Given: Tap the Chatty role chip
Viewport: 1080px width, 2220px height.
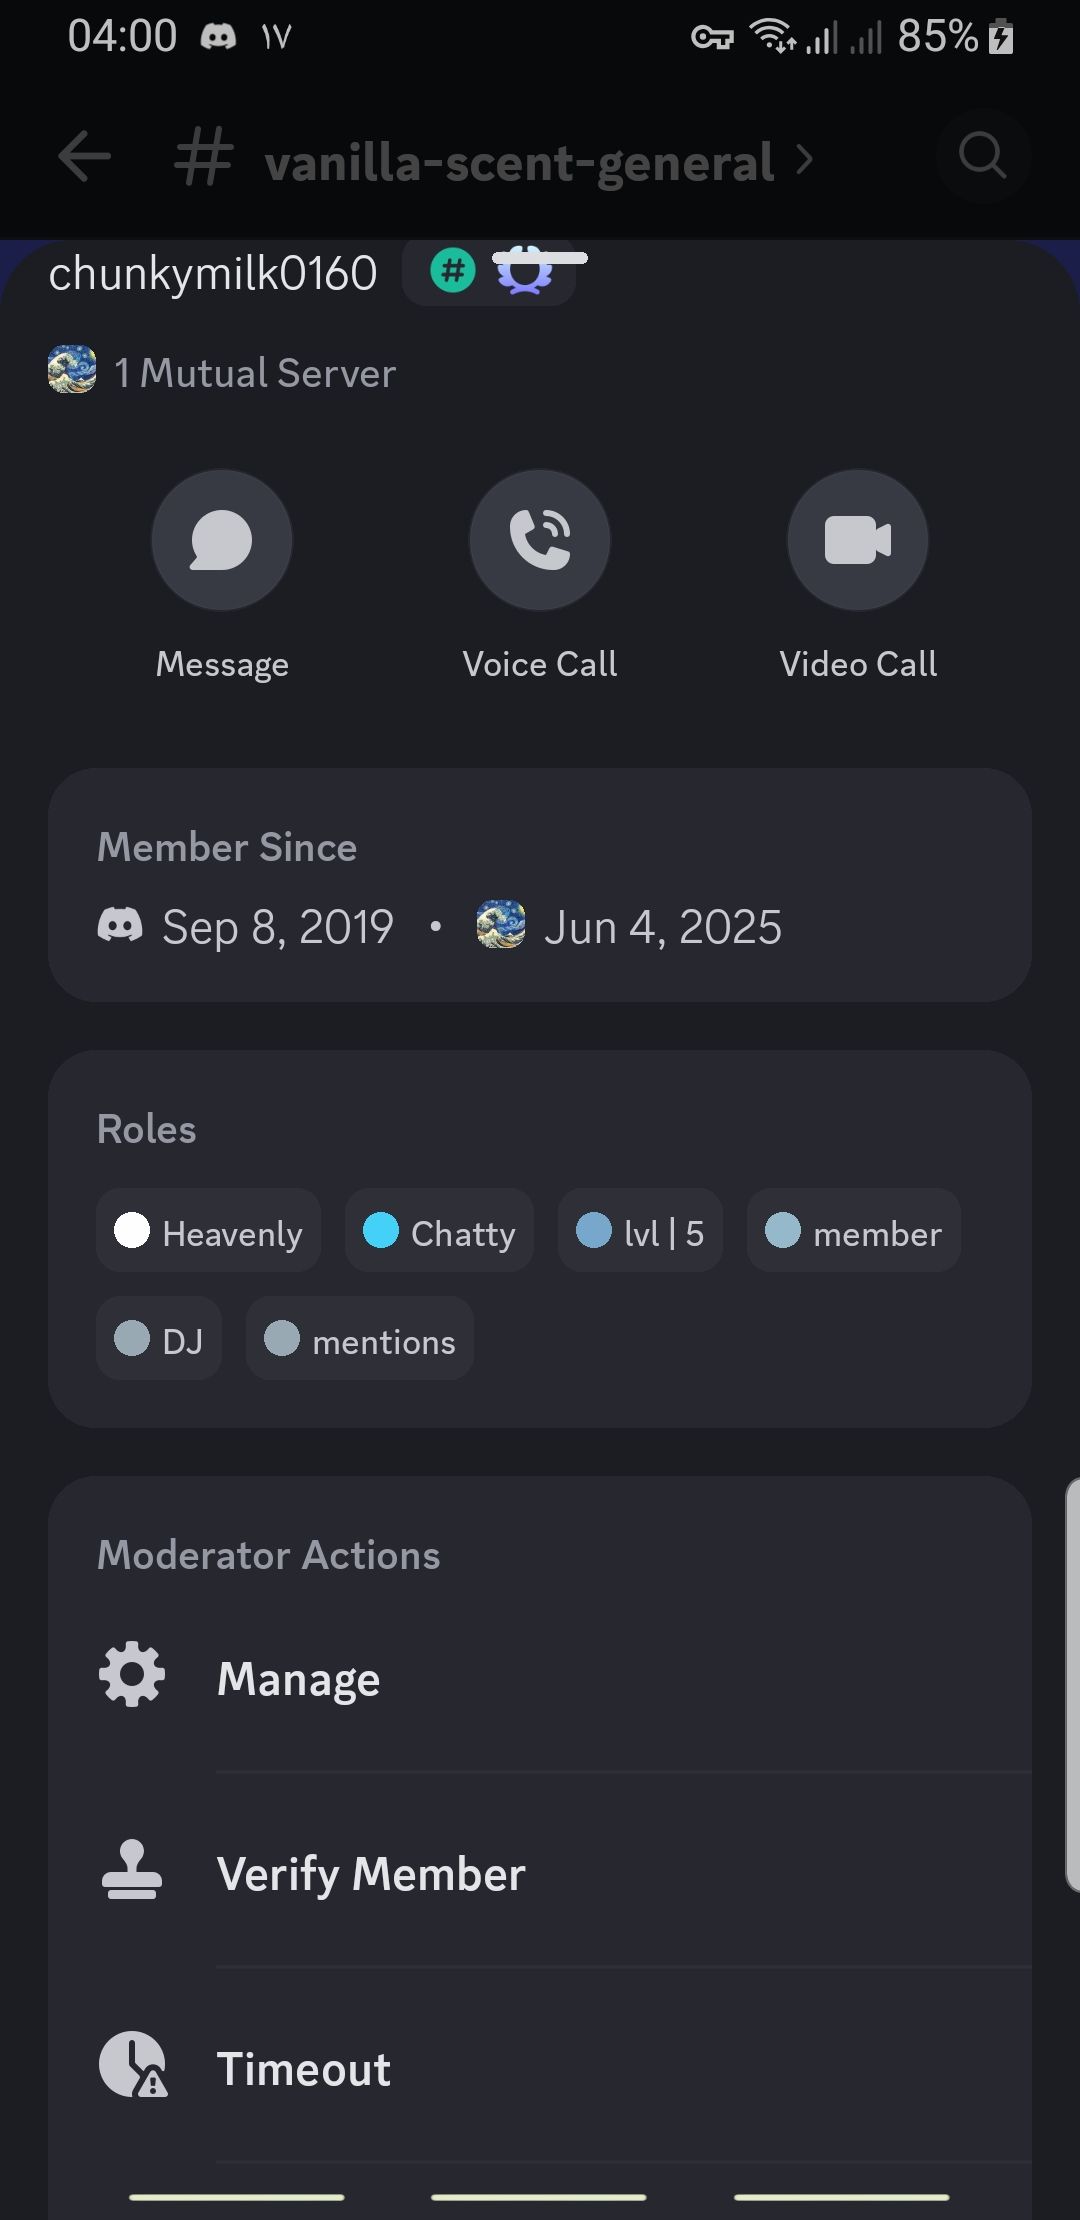Looking at the screenshot, I should (x=439, y=1231).
